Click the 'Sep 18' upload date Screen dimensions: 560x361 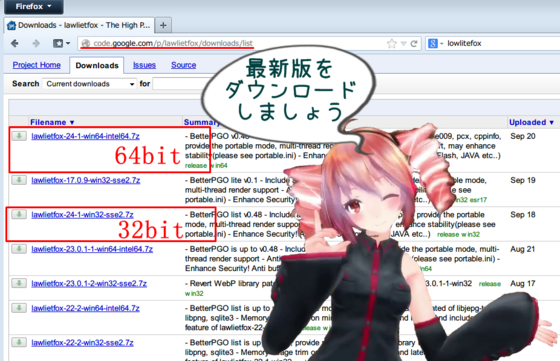523,215
